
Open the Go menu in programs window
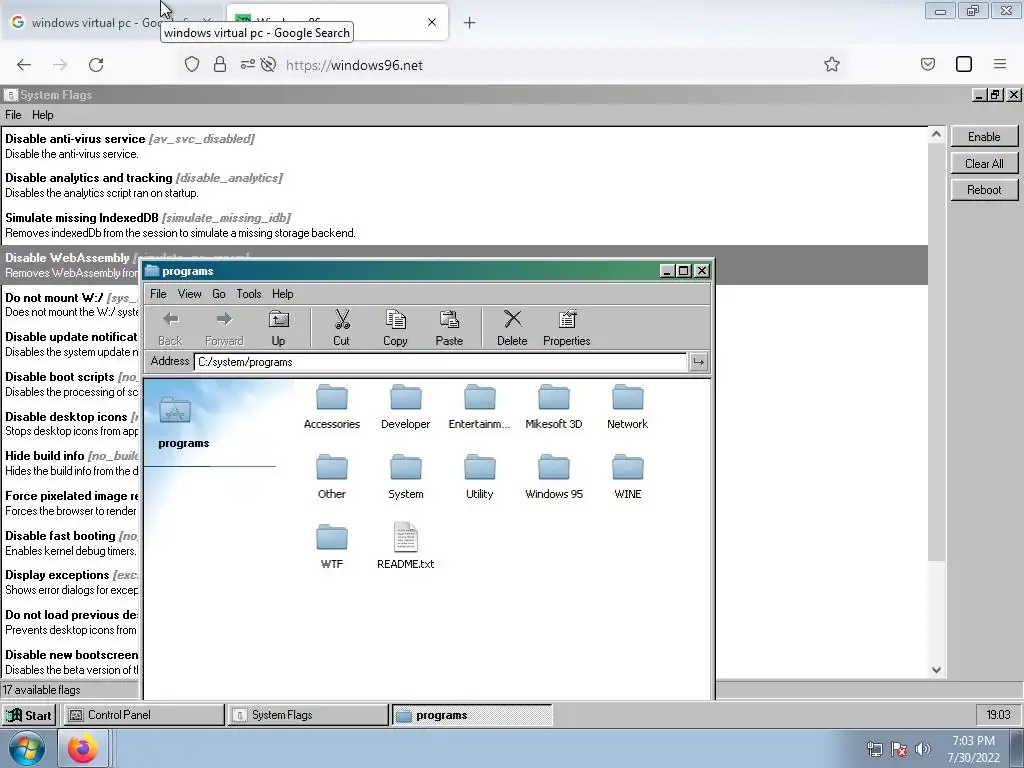tap(219, 294)
